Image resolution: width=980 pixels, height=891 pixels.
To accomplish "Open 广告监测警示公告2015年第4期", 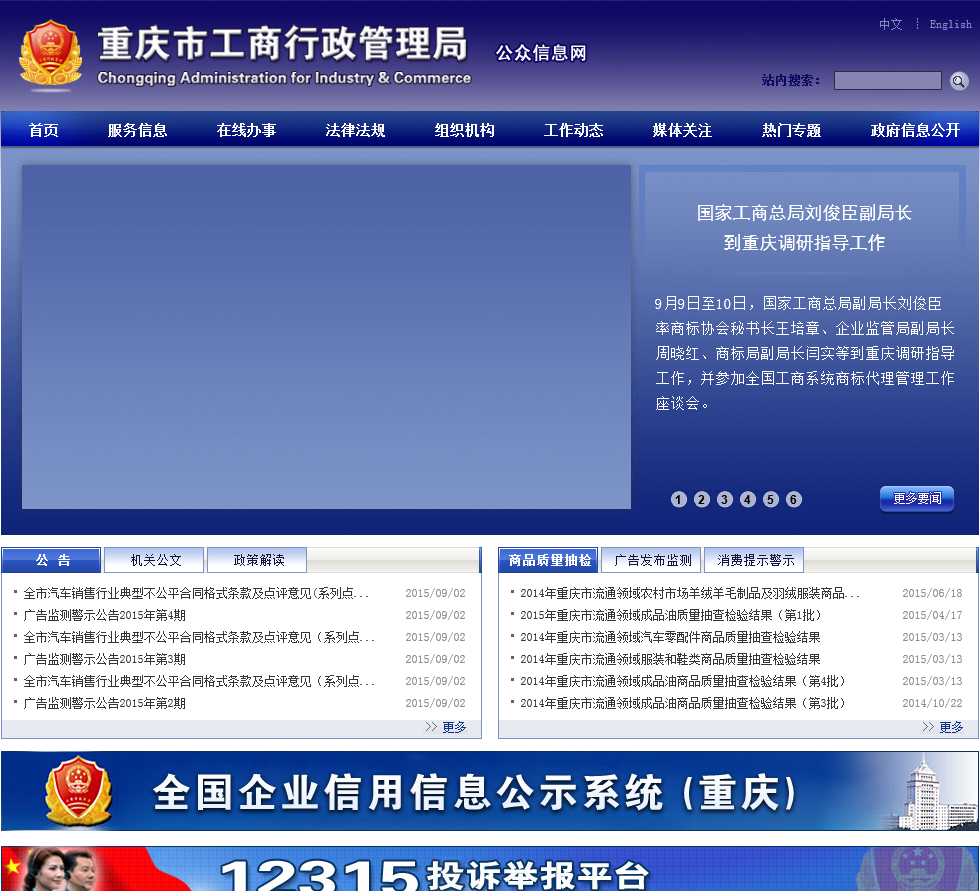I will (x=104, y=615).
